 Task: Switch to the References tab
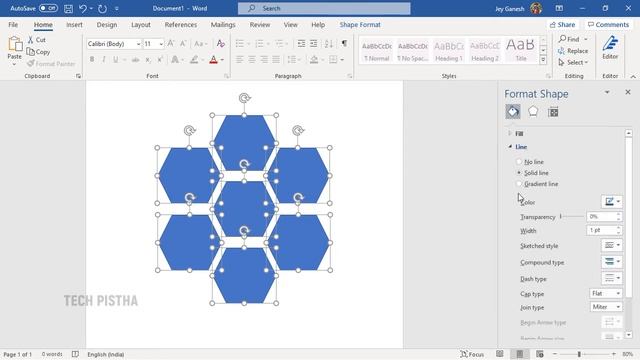(181, 24)
